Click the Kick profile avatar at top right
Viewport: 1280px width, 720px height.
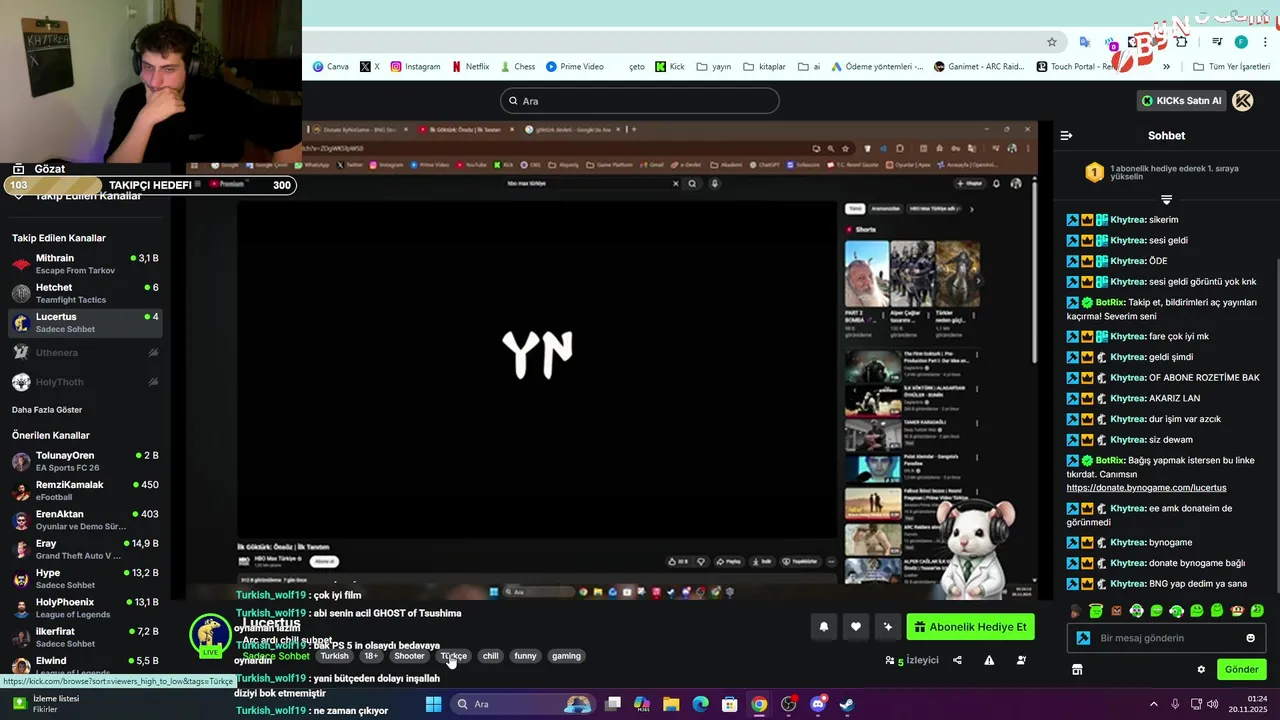click(x=1243, y=100)
